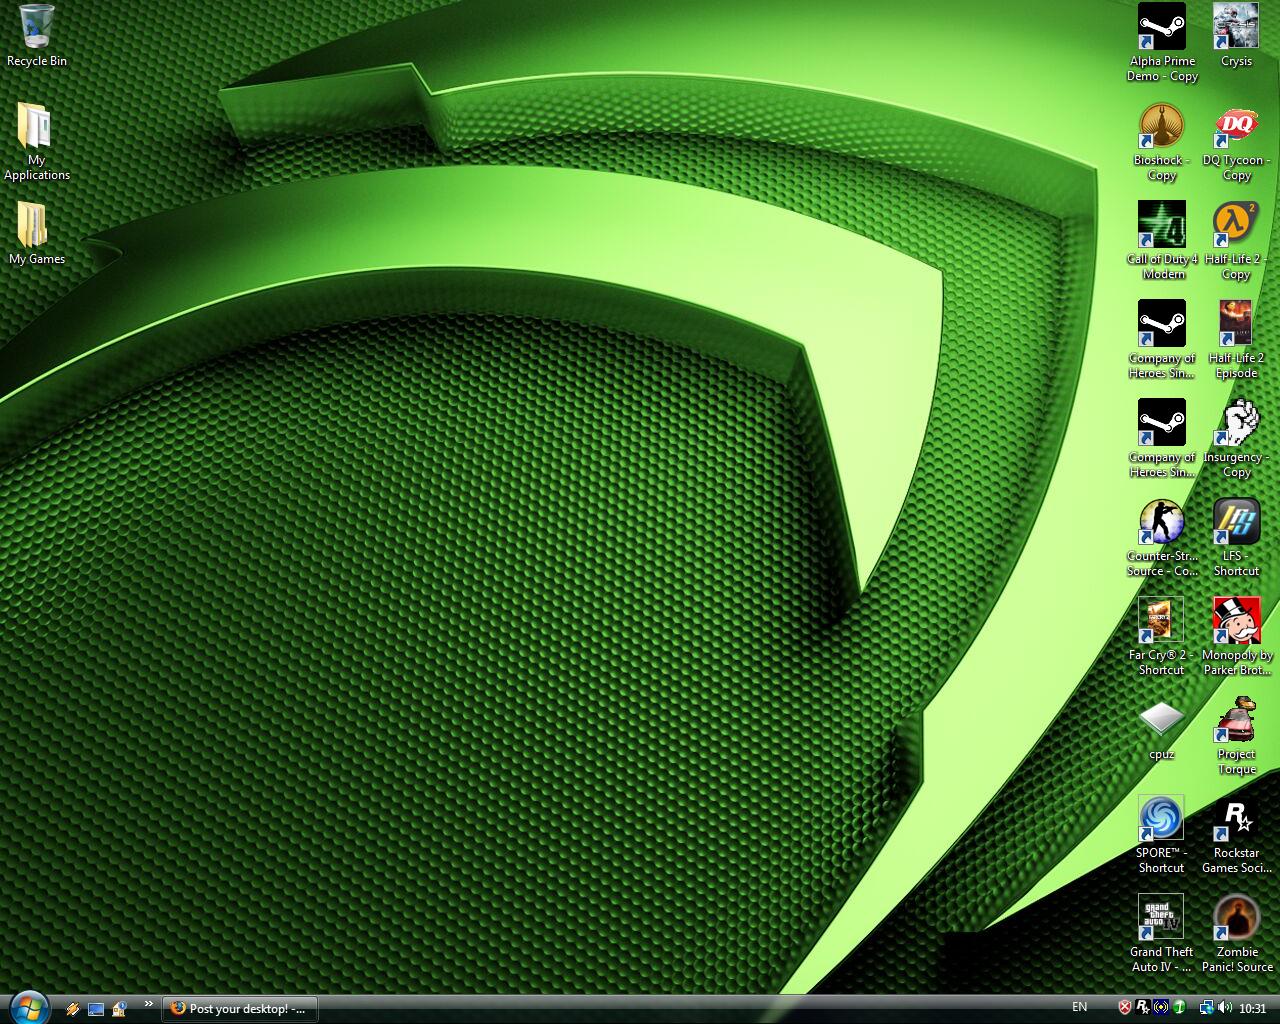Screen dimensions: 1280x1024
Task: Click the Show Desktop quick launch icon
Action: (96, 1009)
